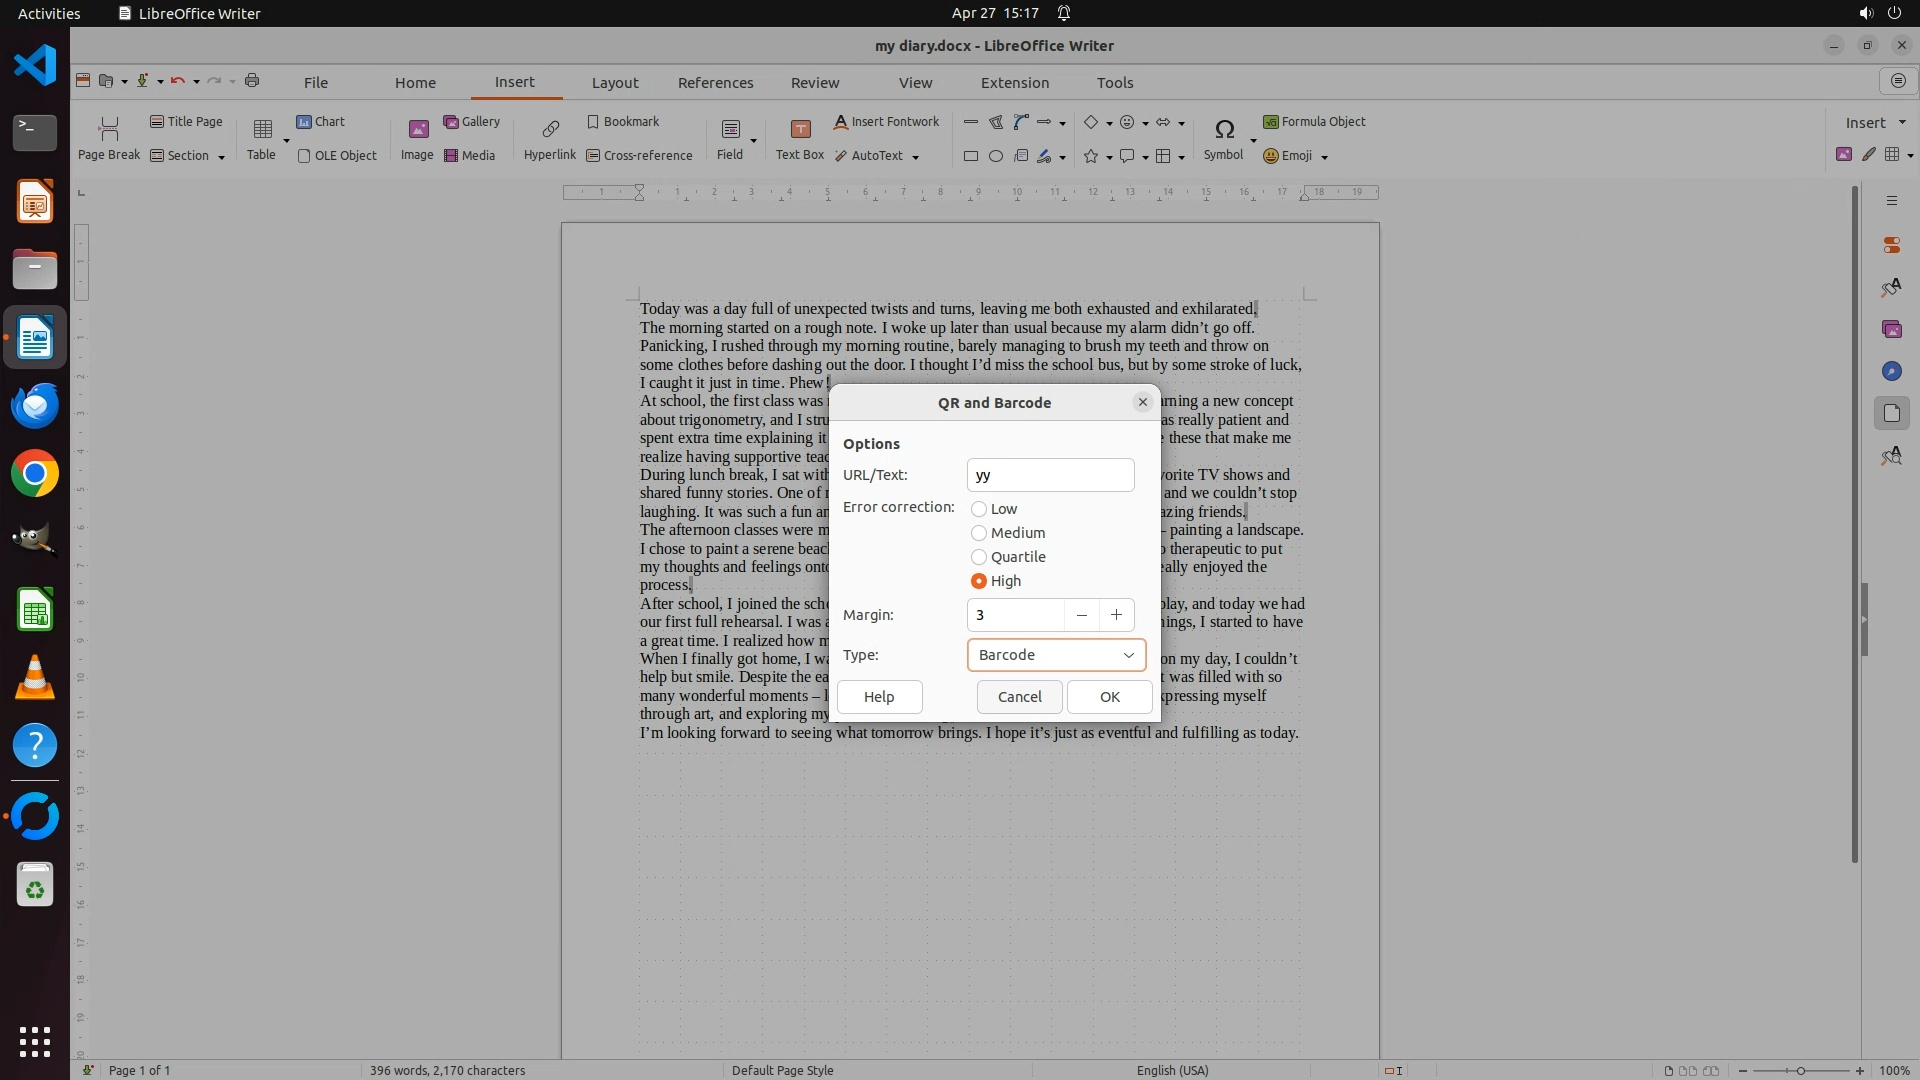Screen dimensions: 1920x1080
Task: Insert a Formula Object
Action: coord(1314,121)
